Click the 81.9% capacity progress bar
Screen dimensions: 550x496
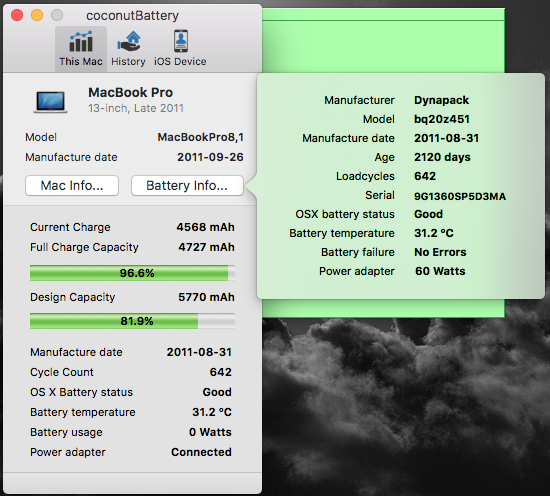tap(132, 321)
